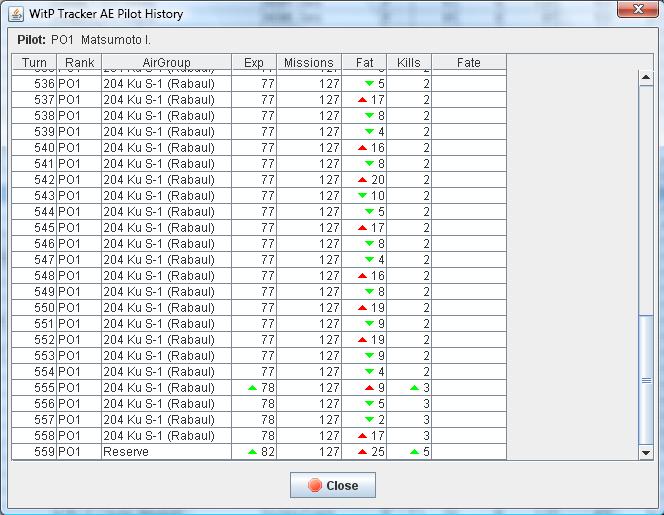
Task: Click green down arrow in turn 544 Fat
Action: 369,211
